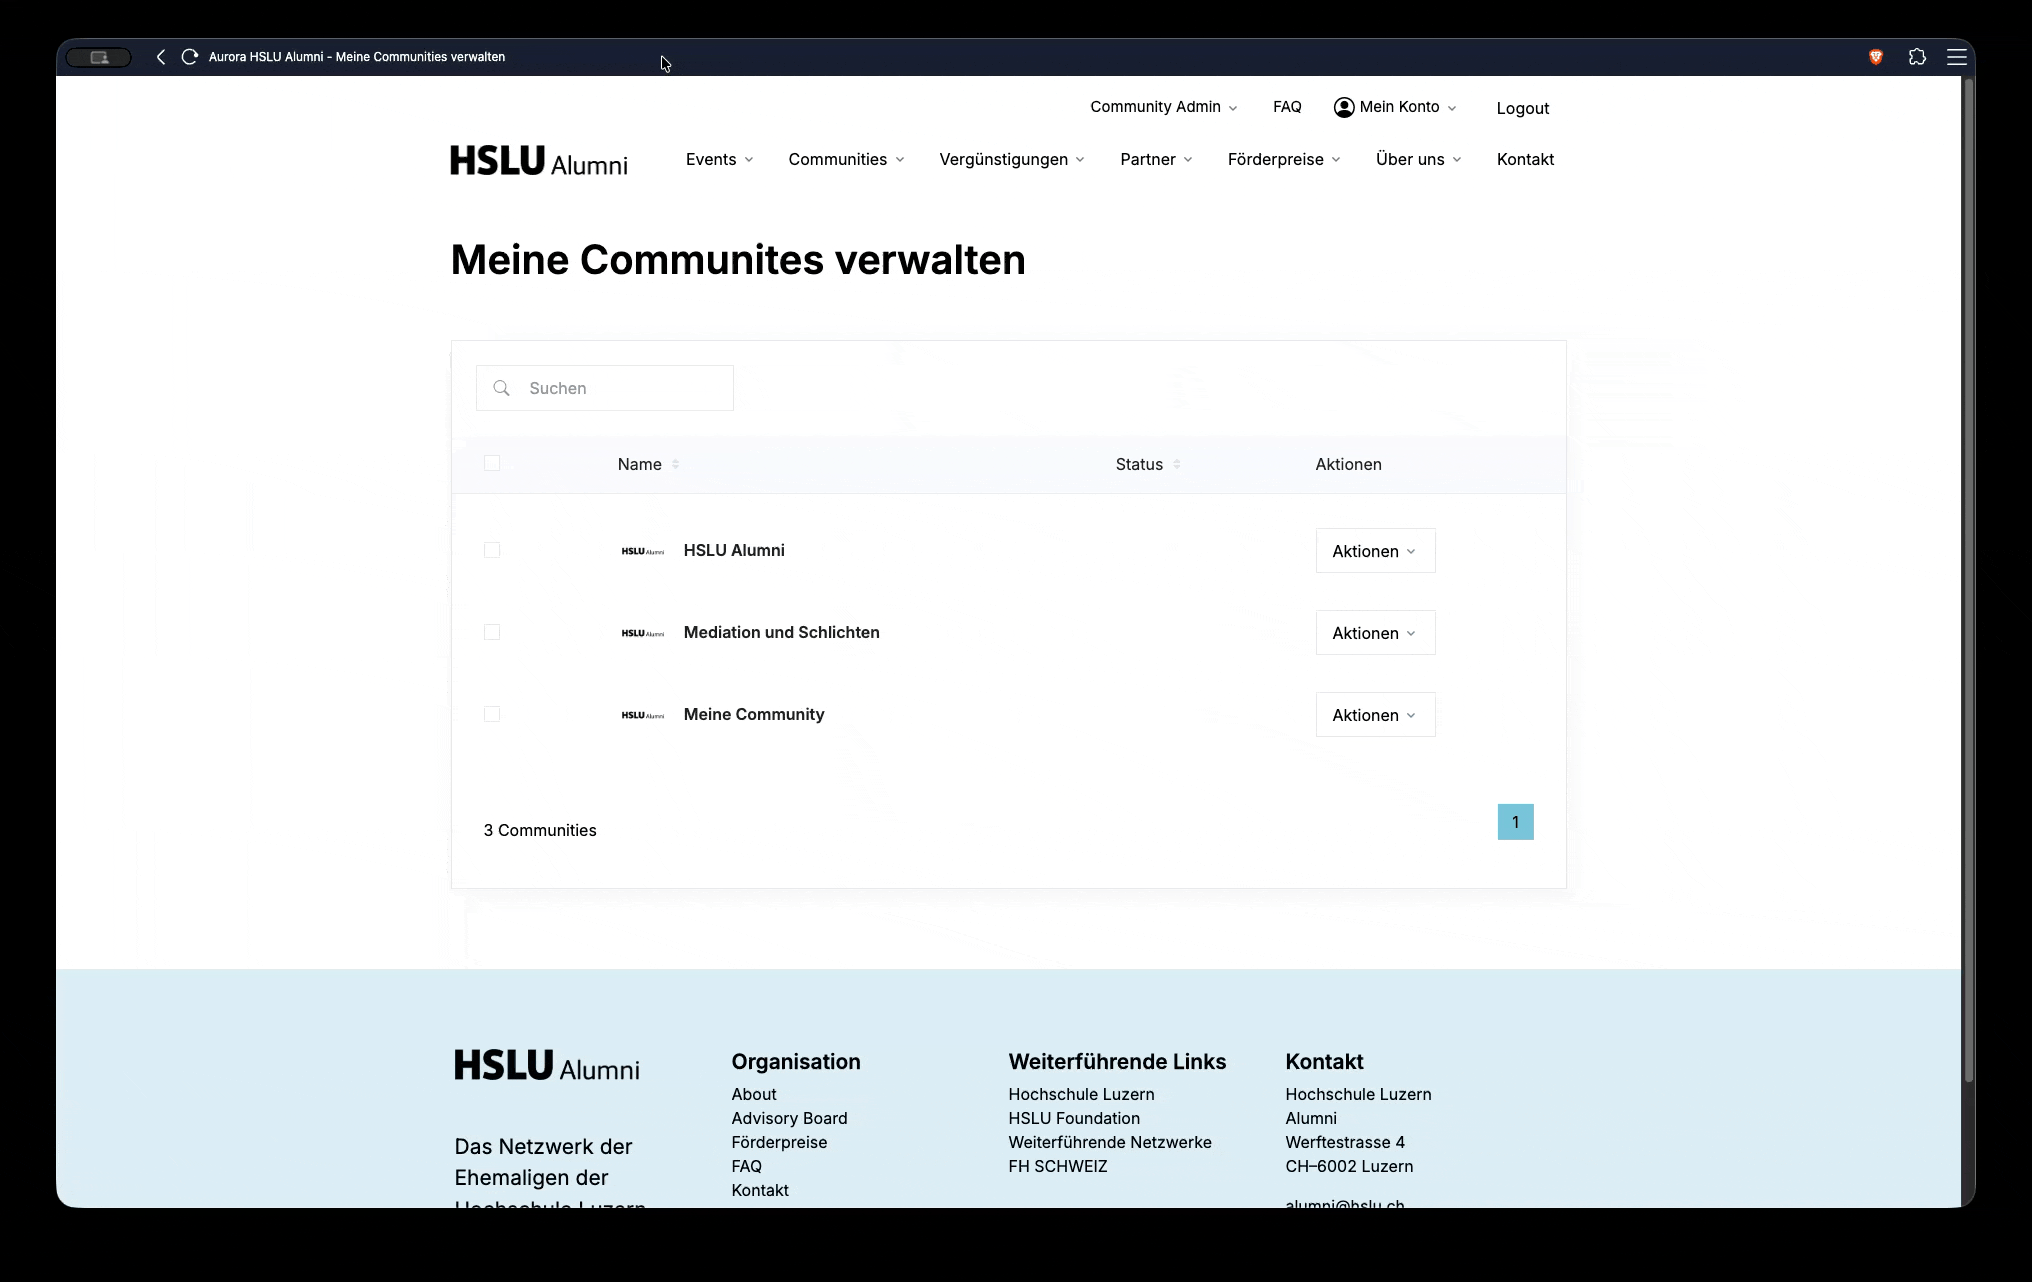Sort table by Status column arrows

click(1176, 464)
